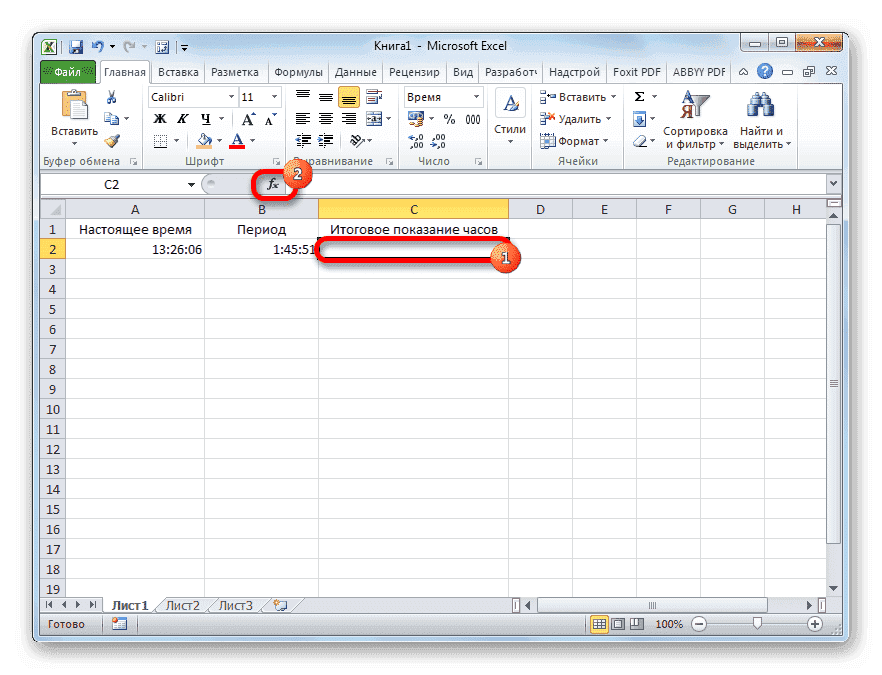
Task: Toggle italic formatting (К)
Action: [182, 119]
